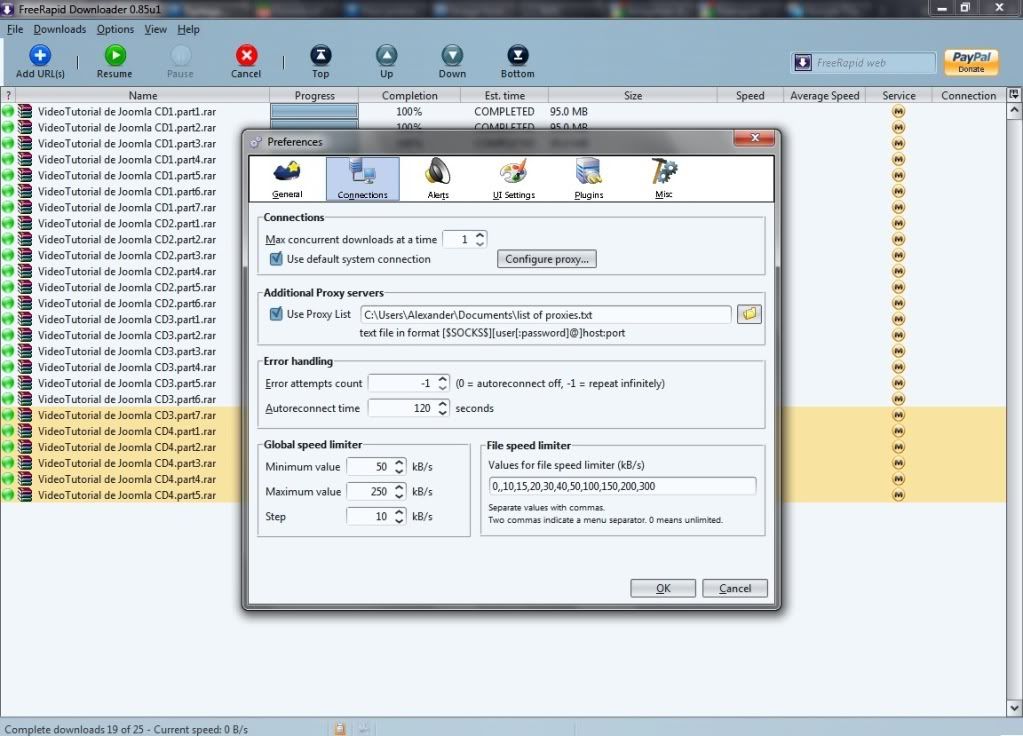Viewport: 1023px width, 736px height.
Task: Click clipboard icon in status bar
Action: coord(339,729)
